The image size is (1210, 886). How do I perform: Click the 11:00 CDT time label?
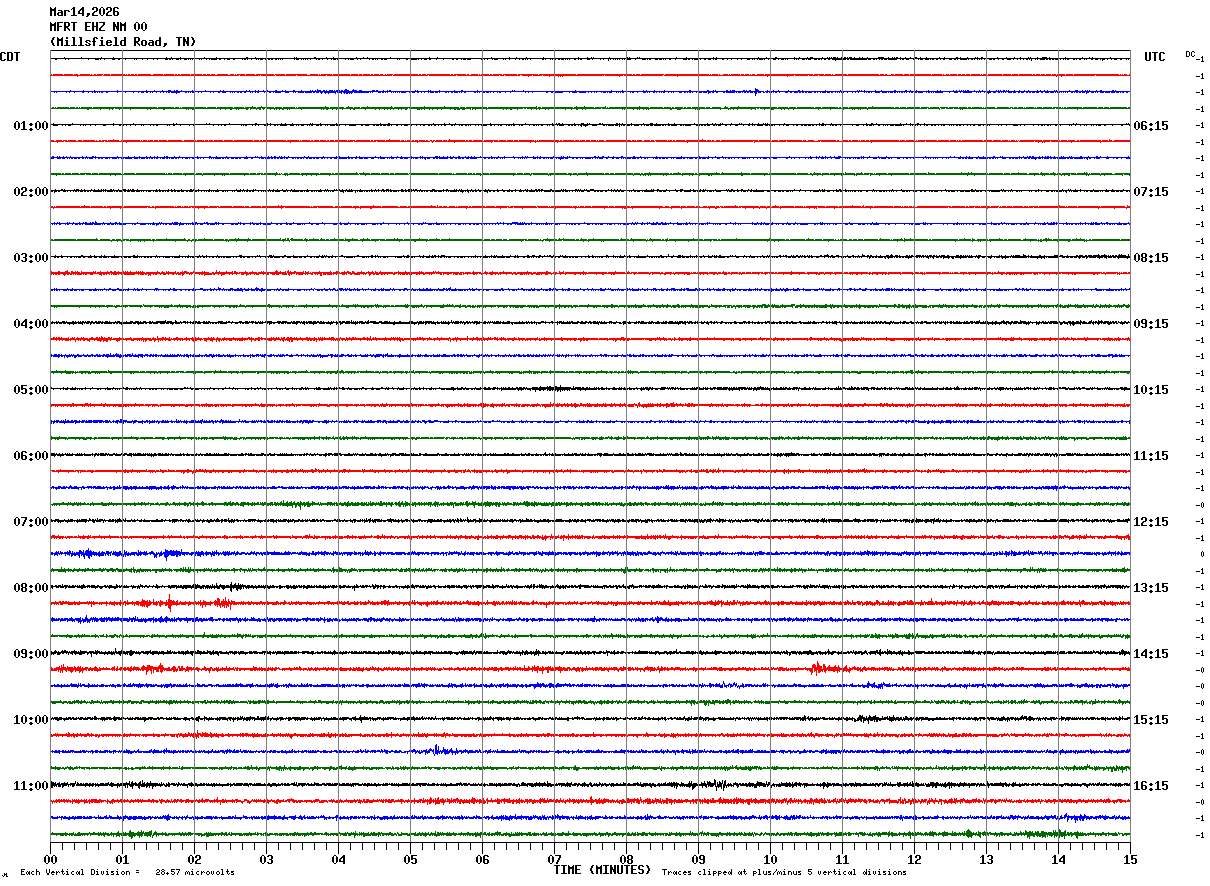tap(31, 786)
